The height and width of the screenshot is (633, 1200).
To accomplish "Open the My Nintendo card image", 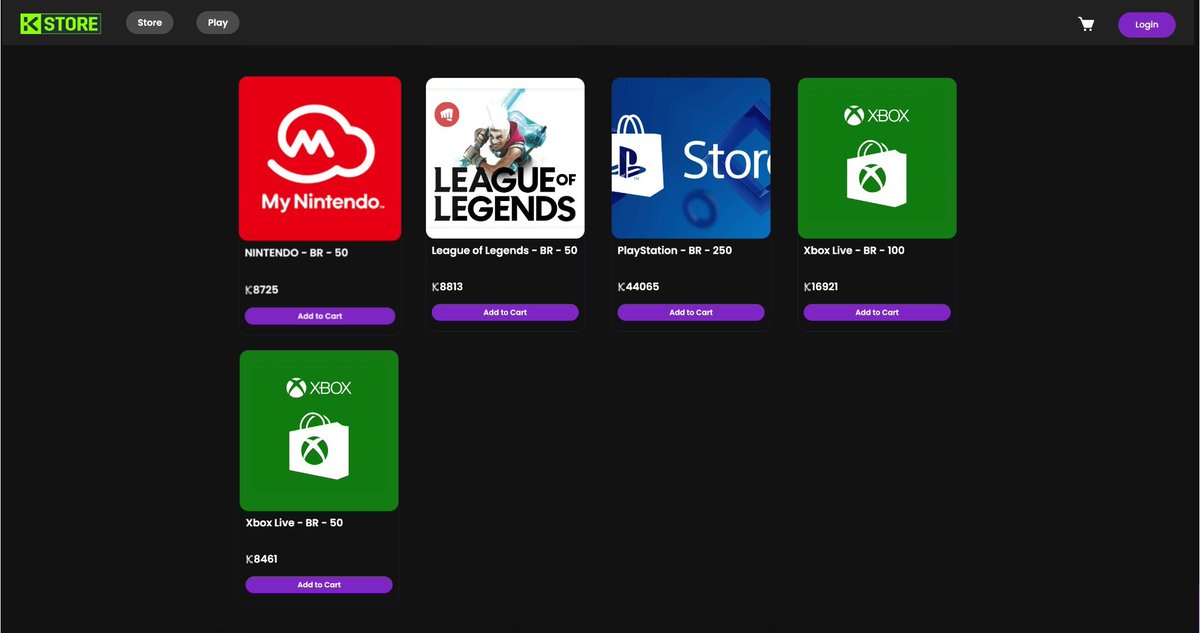I will (320, 158).
